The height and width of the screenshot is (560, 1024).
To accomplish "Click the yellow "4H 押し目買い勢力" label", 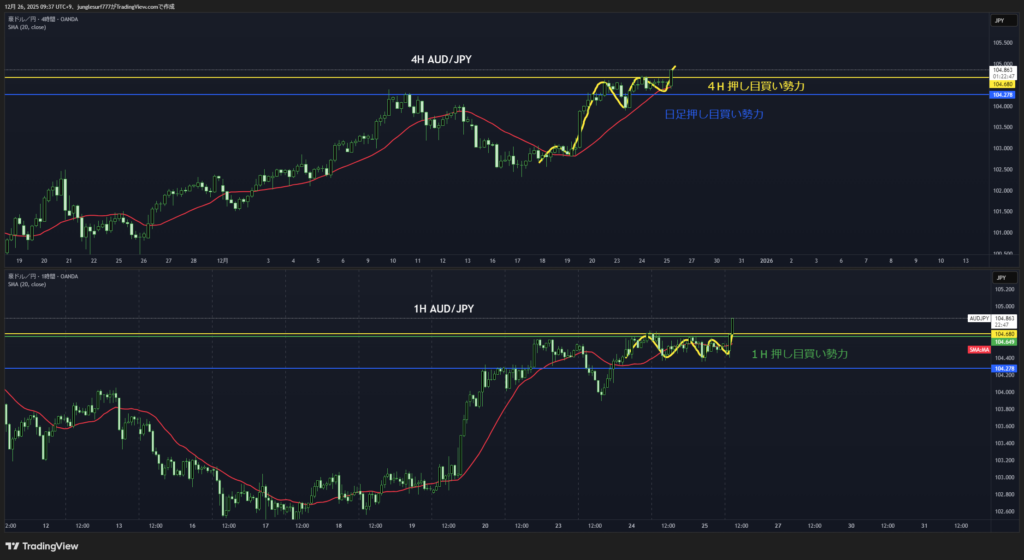I will tap(755, 87).
